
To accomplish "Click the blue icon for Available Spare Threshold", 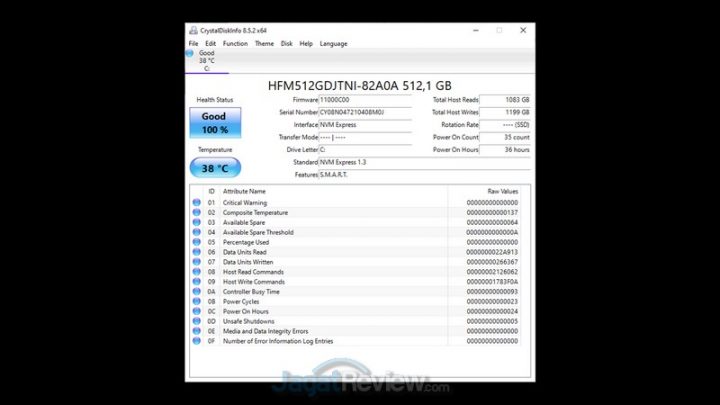I will (197, 232).
